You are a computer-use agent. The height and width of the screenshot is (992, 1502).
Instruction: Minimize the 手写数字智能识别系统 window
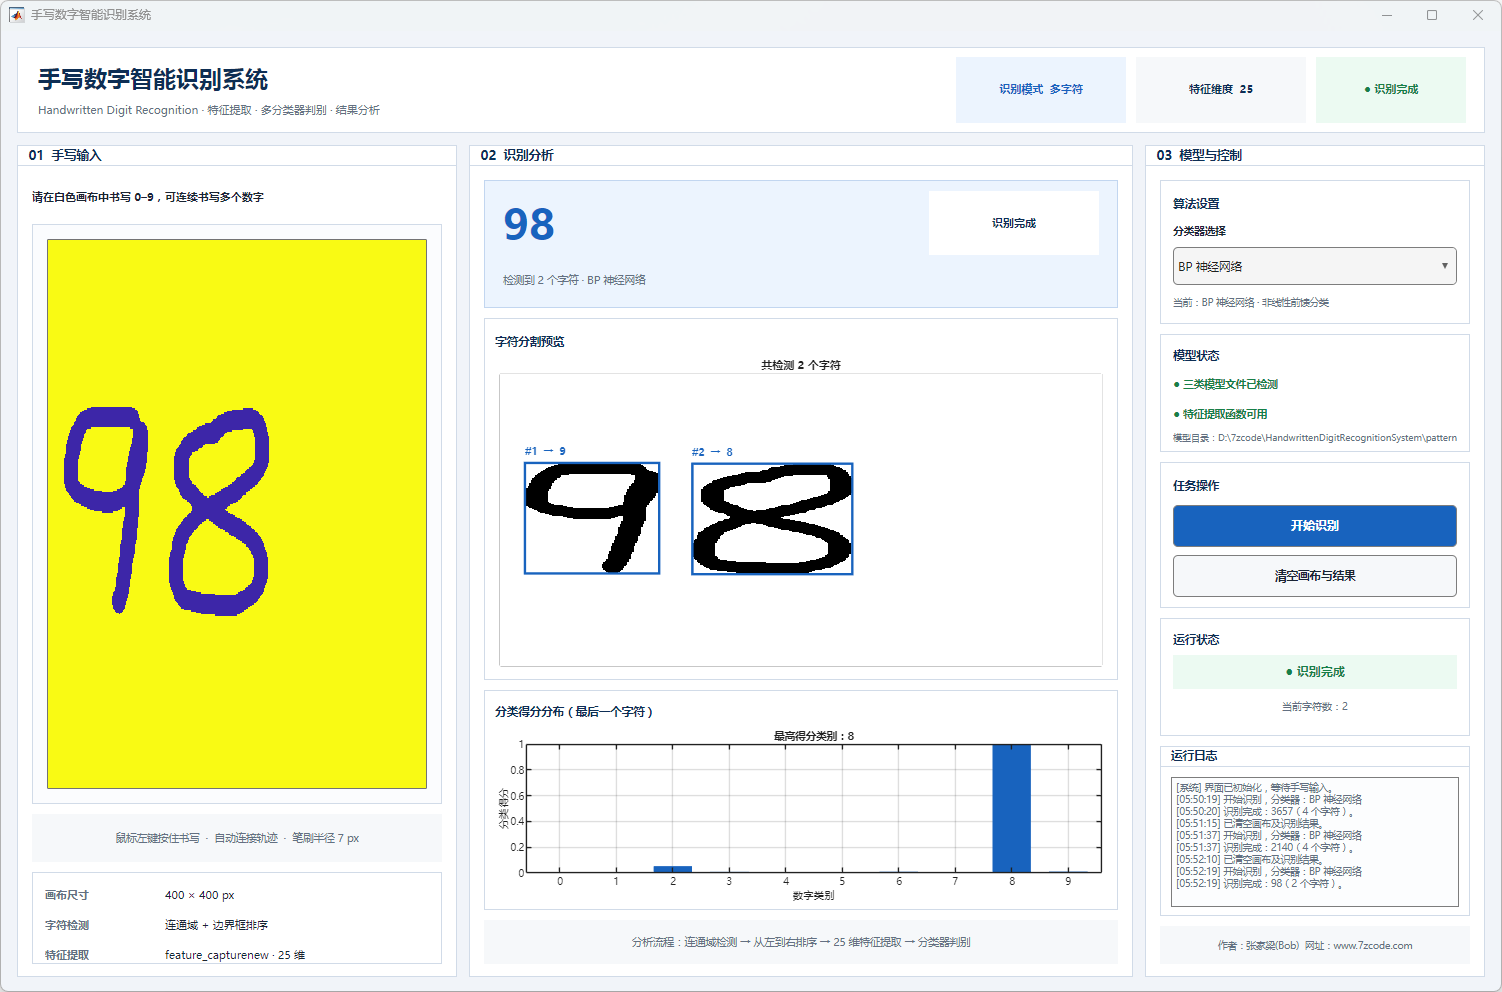[x=1387, y=15]
